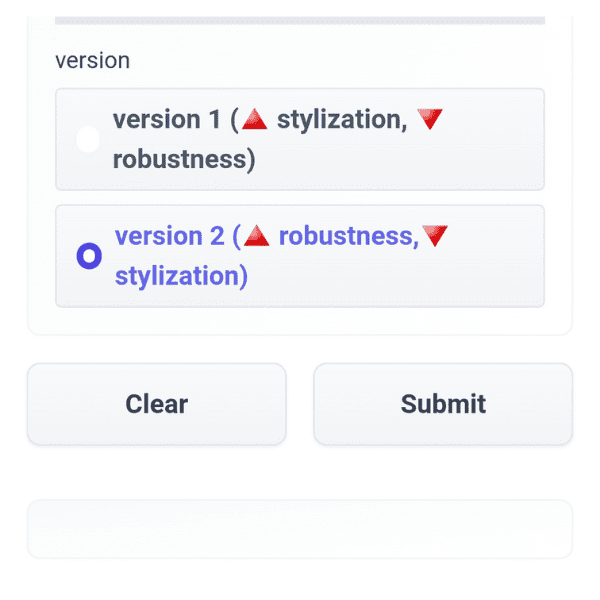Click blank space inside the version 1 card
Image resolution: width=600 pixels, height=600 pixels.
pos(420,162)
